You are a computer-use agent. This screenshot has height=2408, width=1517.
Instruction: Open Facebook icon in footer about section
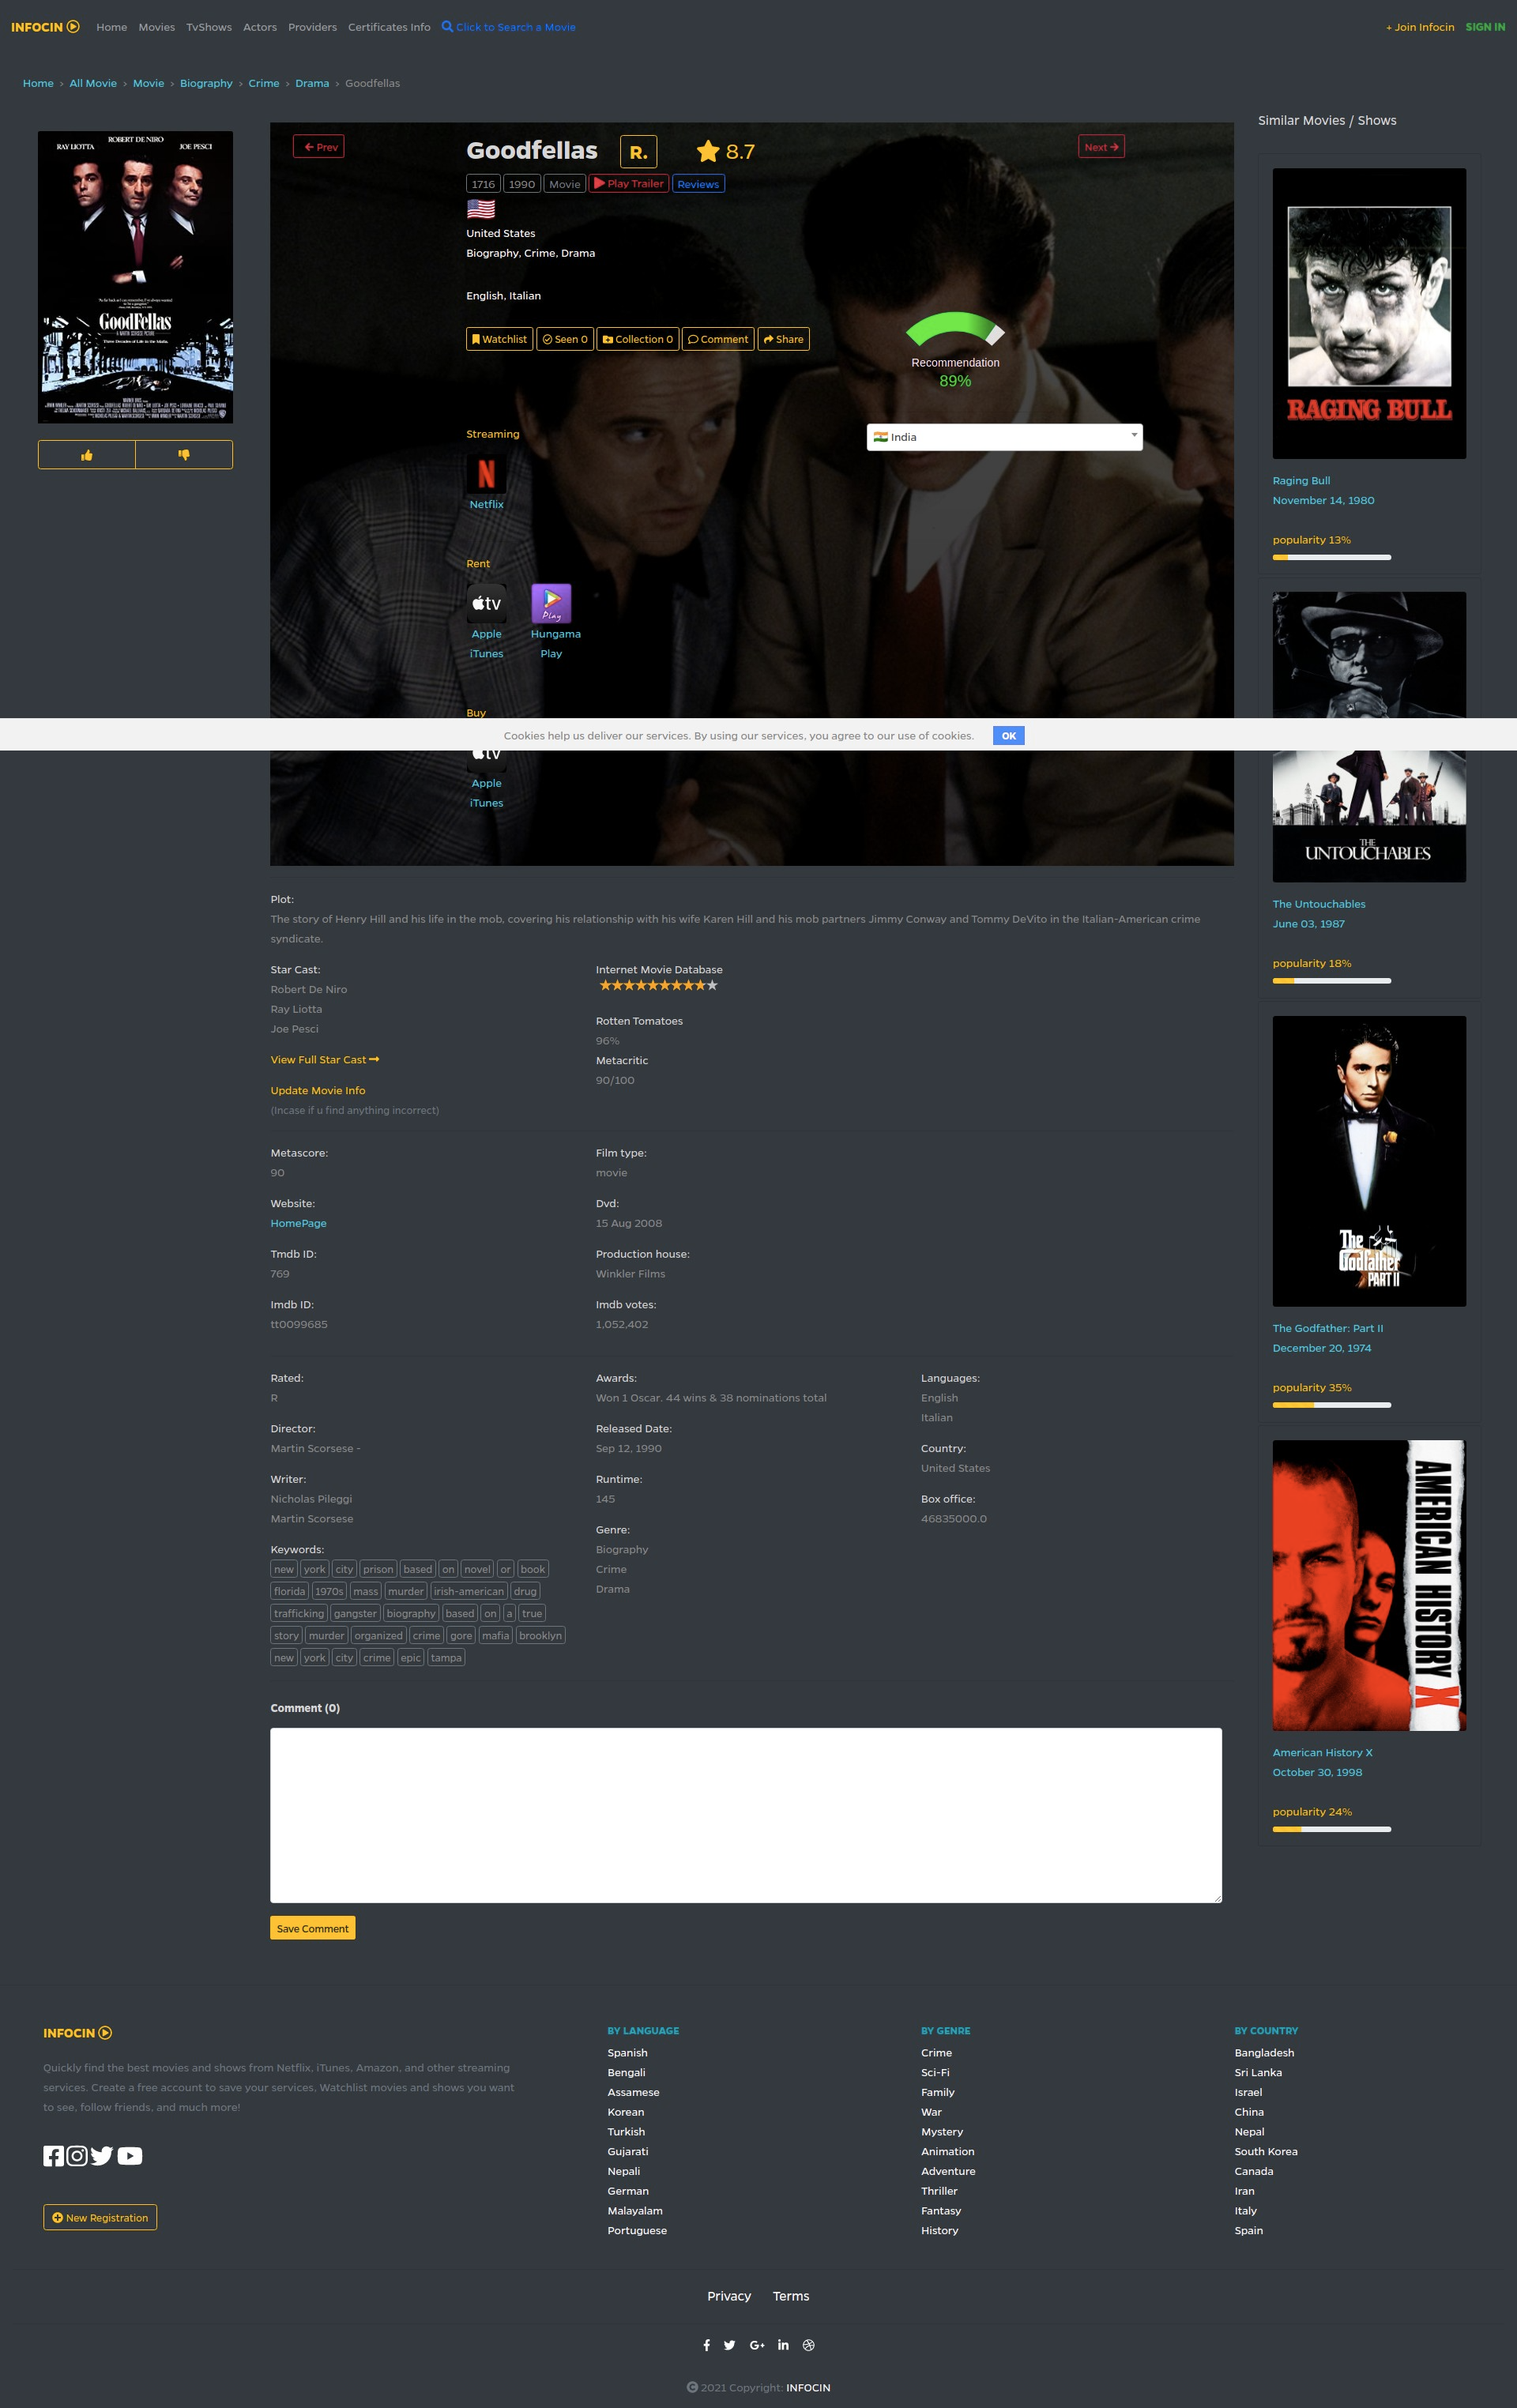pos(54,2156)
